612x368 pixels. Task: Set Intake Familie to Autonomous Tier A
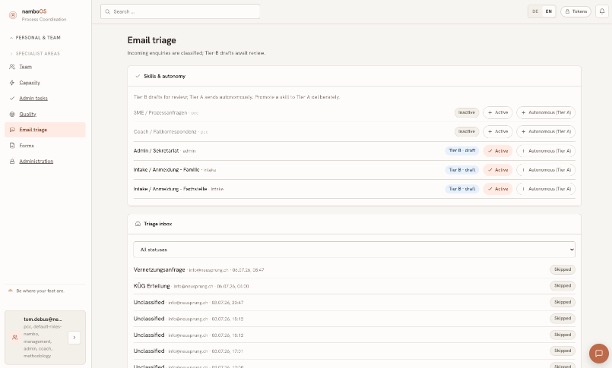point(546,170)
